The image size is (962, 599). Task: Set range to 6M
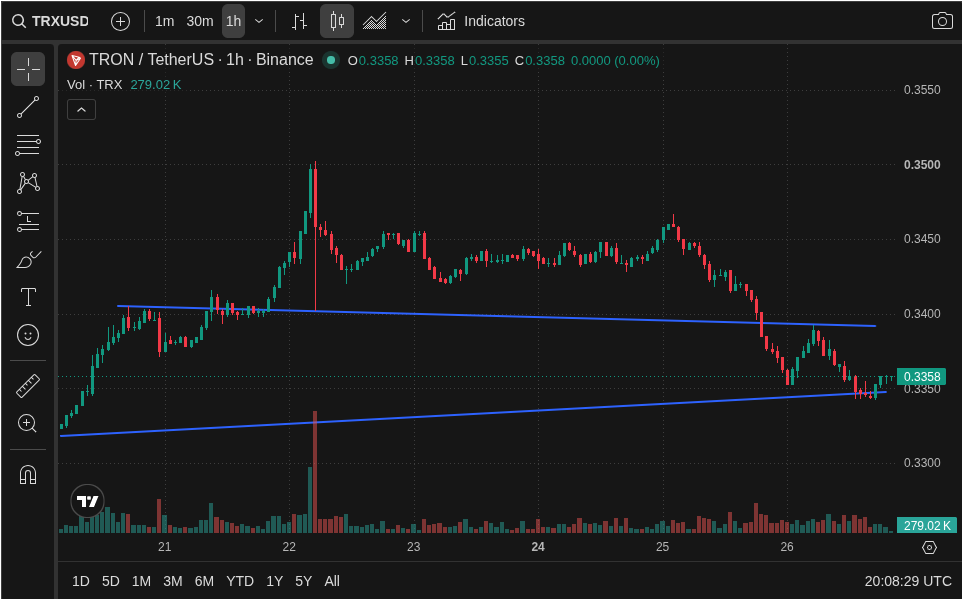tap(204, 581)
